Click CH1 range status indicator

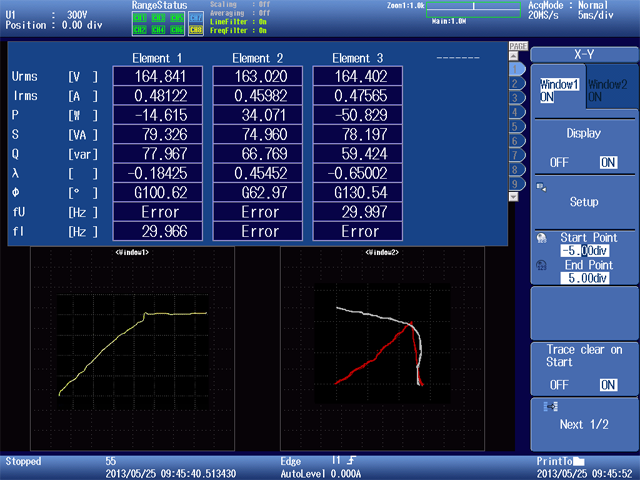coord(140,18)
